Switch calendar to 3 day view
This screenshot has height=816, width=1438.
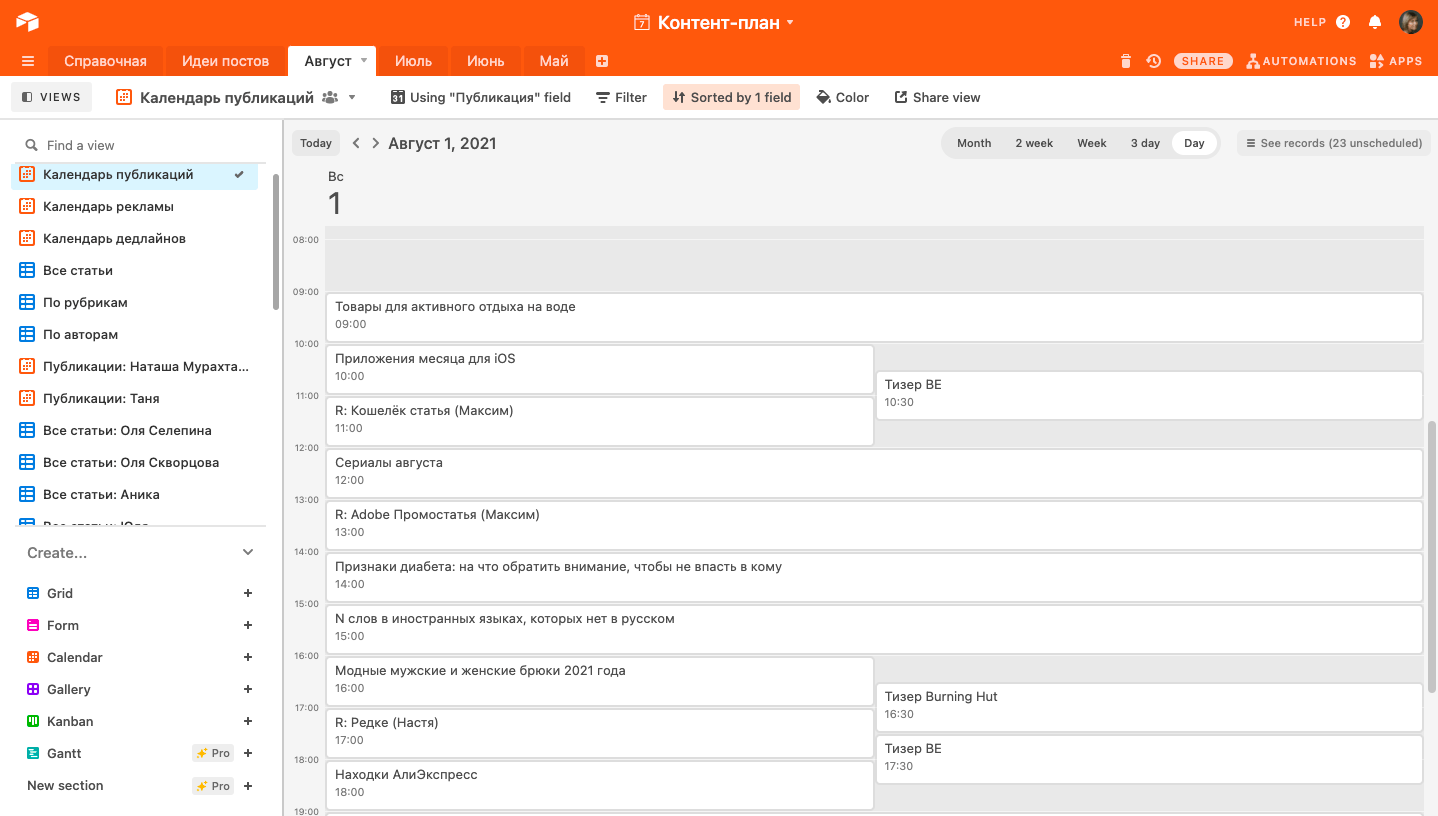click(x=1145, y=143)
